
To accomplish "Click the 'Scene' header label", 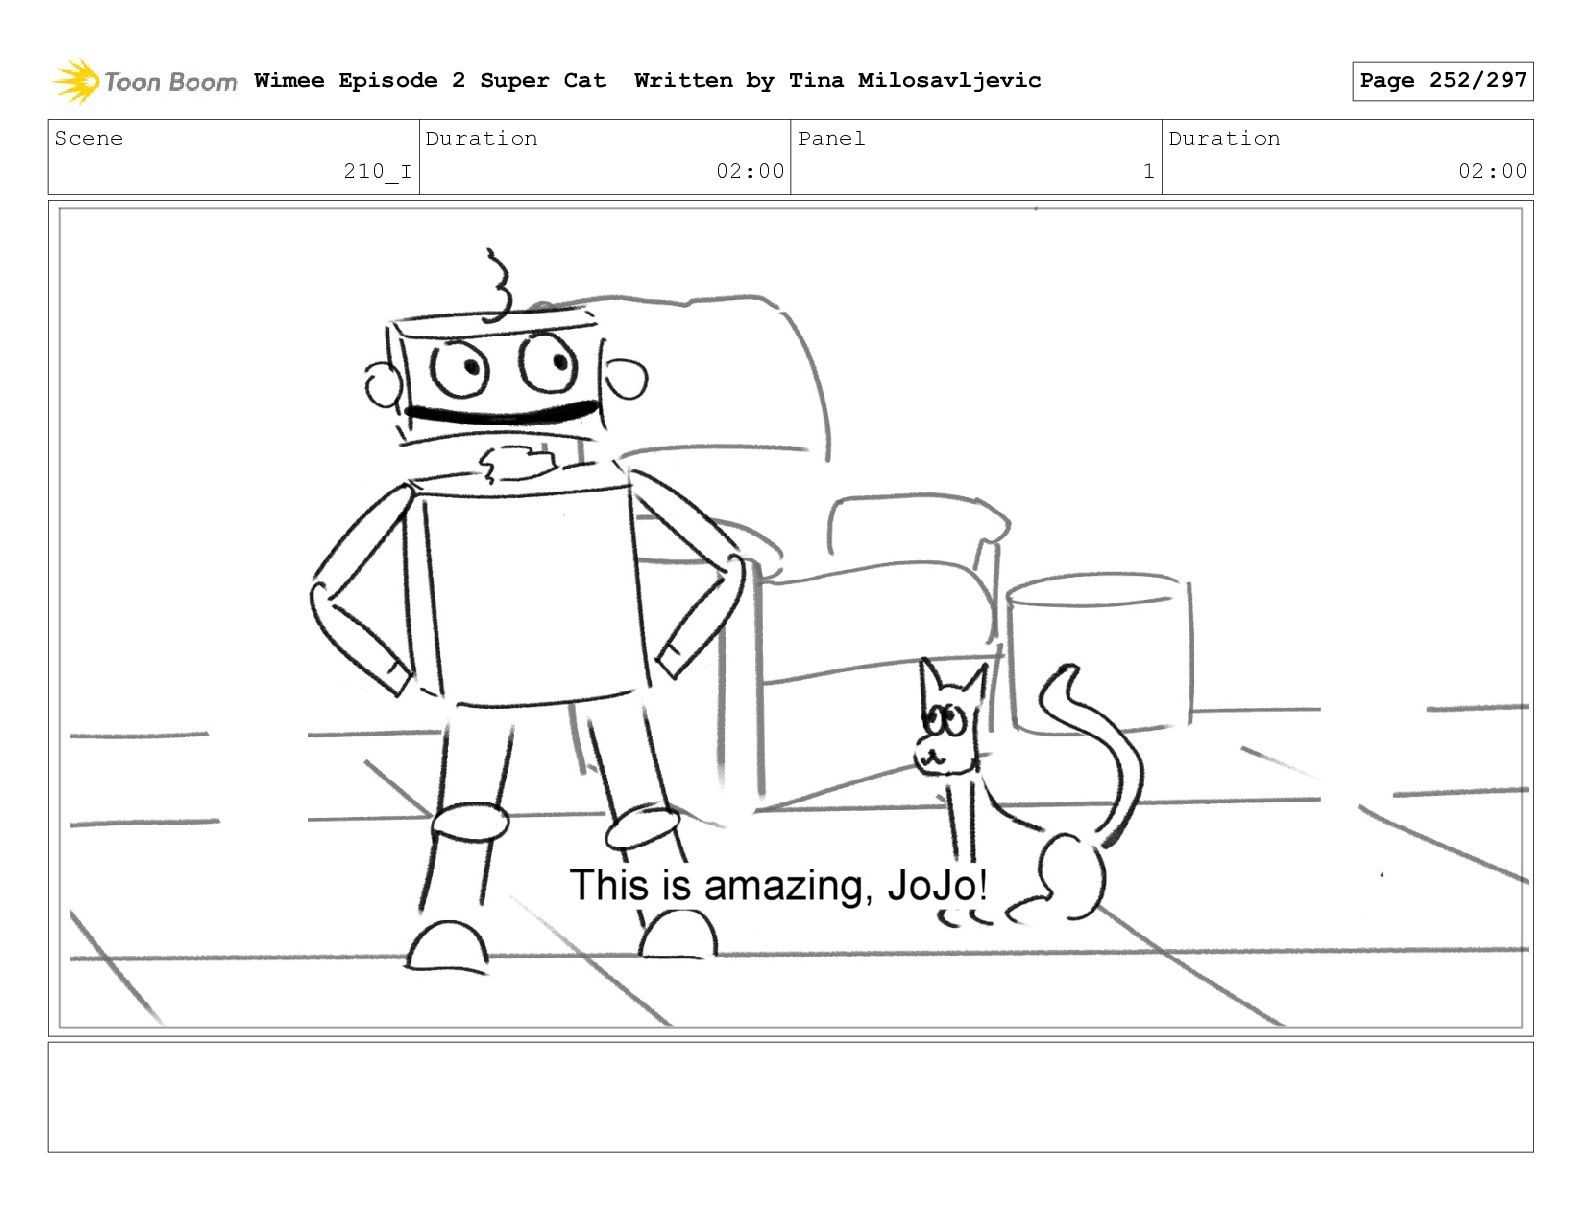I will [89, 138].
